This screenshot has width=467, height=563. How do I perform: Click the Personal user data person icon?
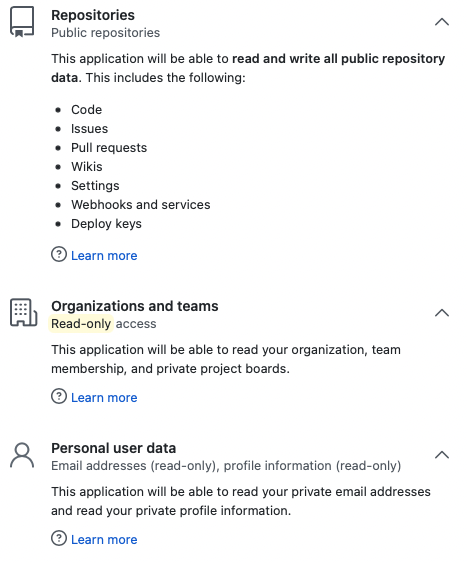[22, 455]
